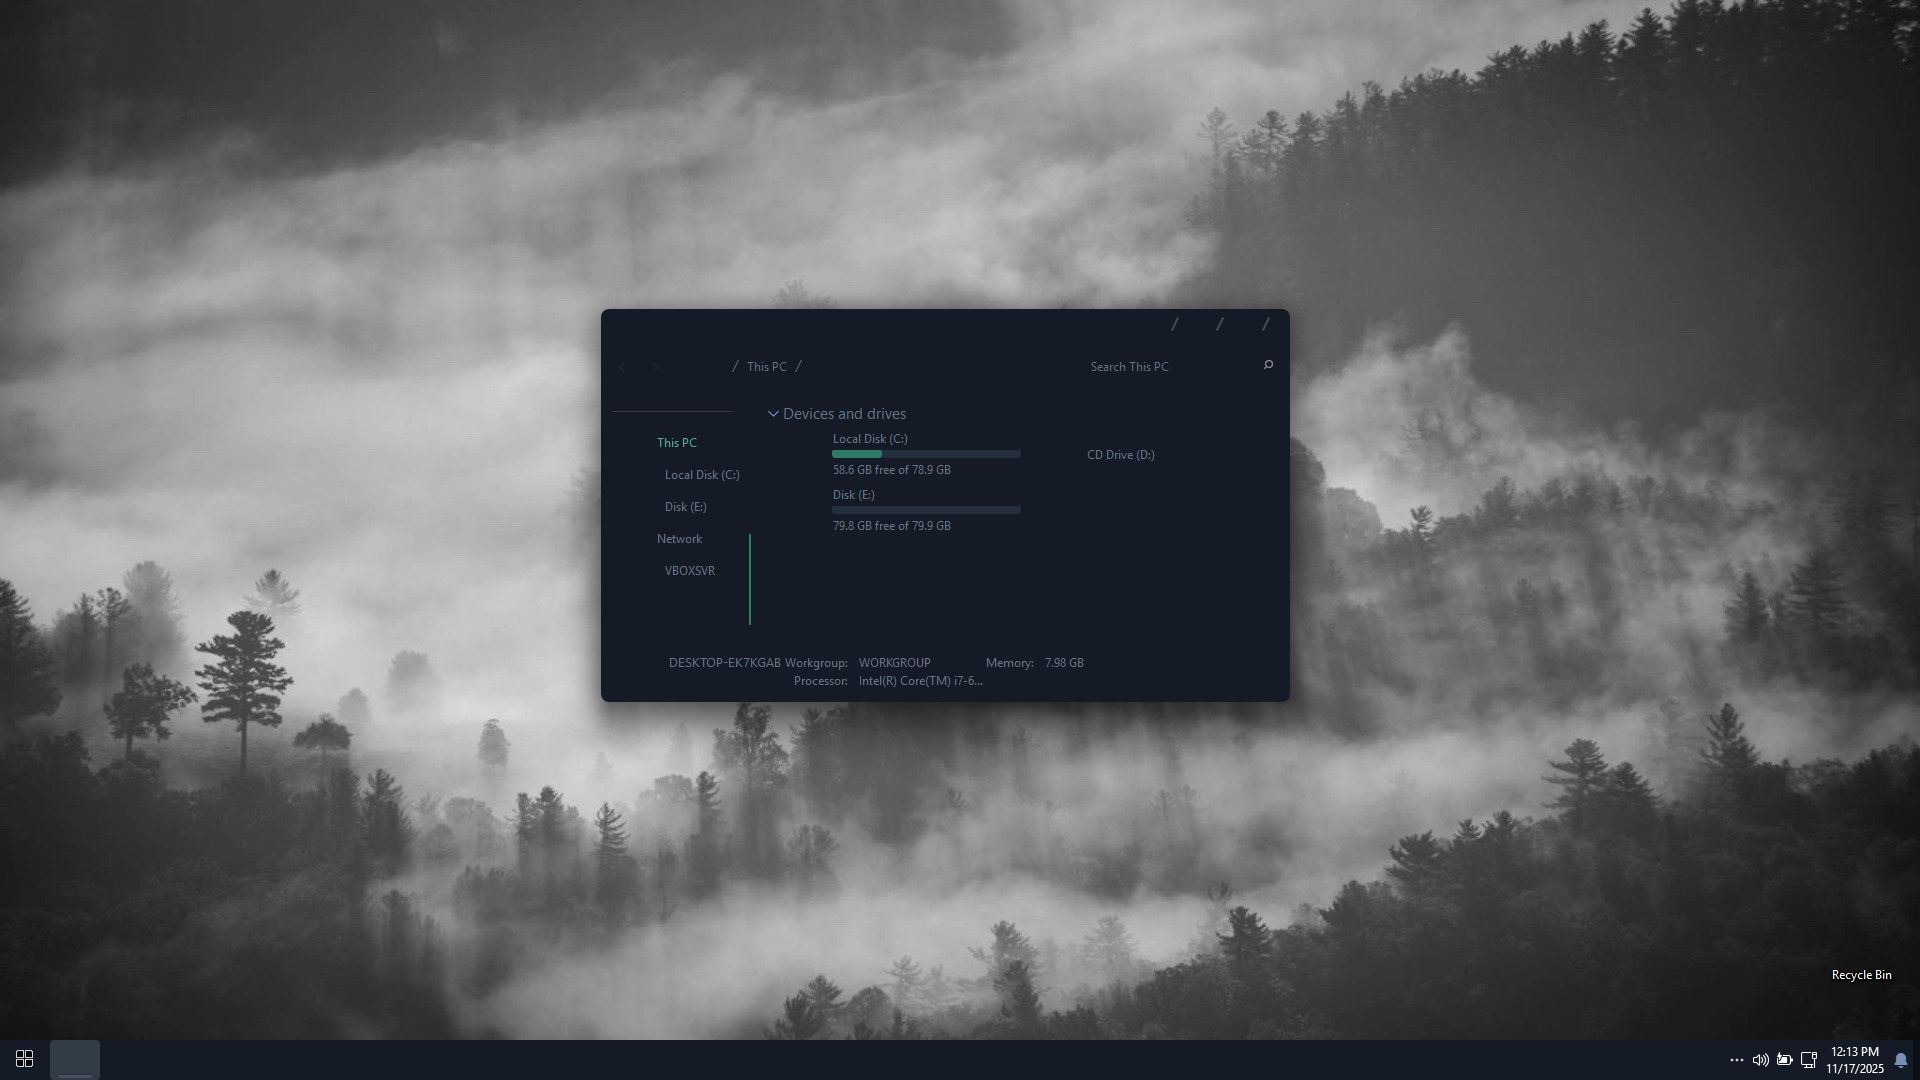
Task: Toggle the notification bell in the taskbar
Action: click(1900, 1059)
